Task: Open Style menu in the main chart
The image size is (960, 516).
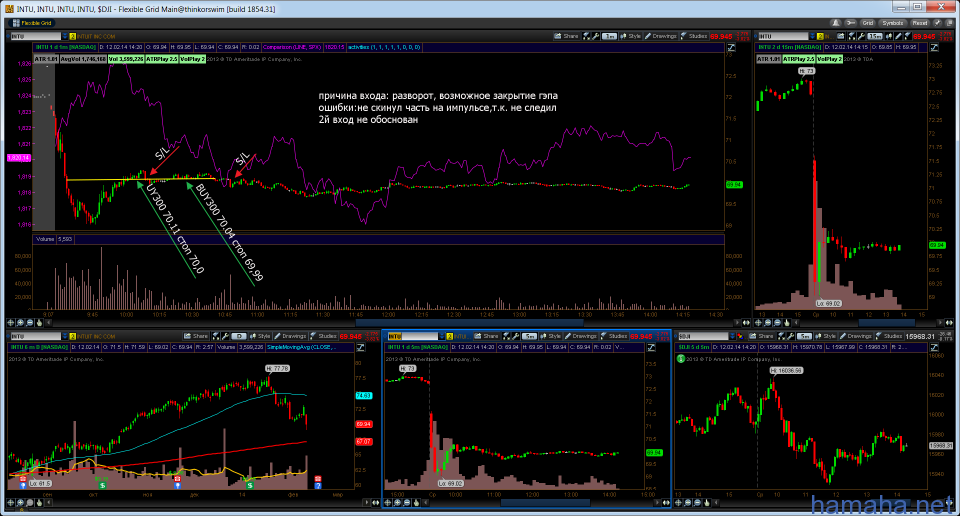Action: click(x=631, y=36)
